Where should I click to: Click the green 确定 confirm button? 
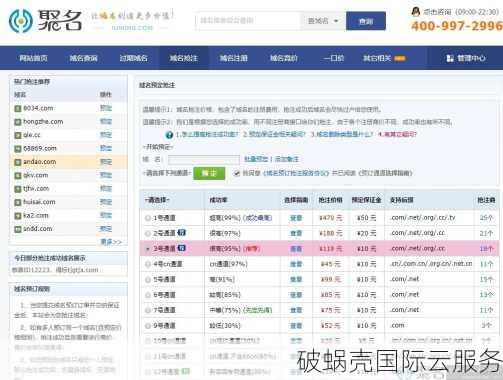(x=209, y=173)
